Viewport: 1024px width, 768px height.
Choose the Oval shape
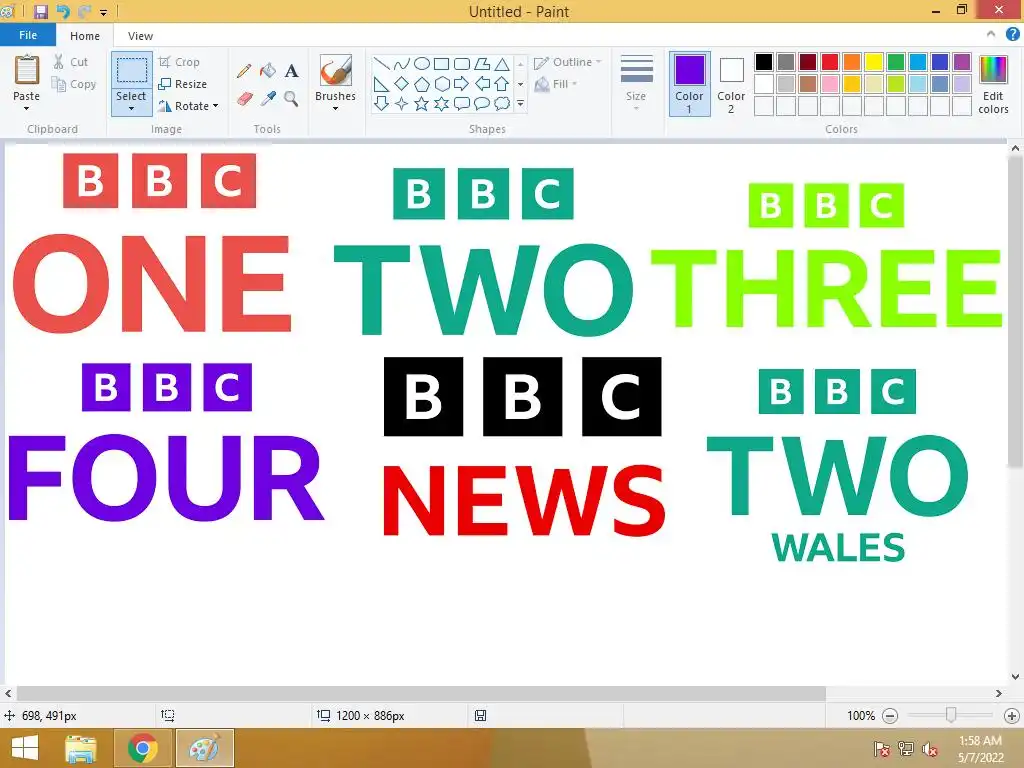pos(422,64)
